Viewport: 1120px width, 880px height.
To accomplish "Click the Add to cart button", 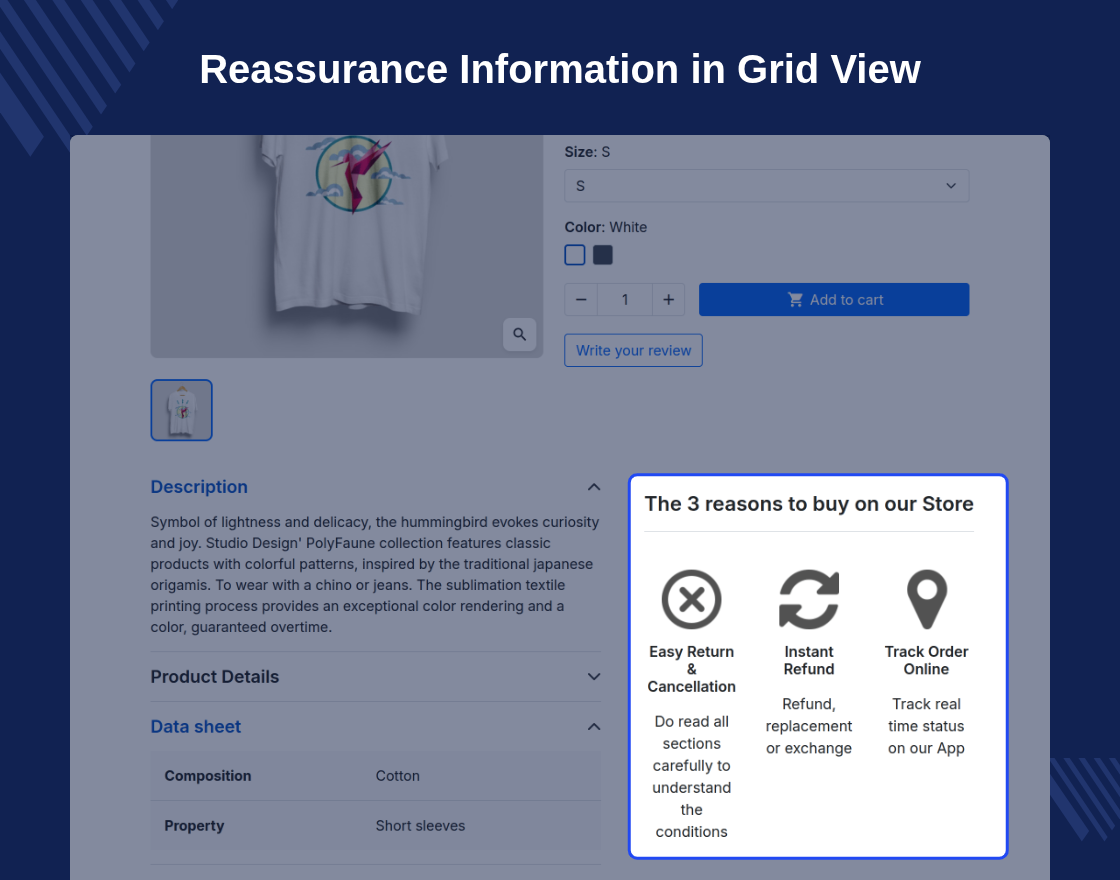I will tap(834, 299).
